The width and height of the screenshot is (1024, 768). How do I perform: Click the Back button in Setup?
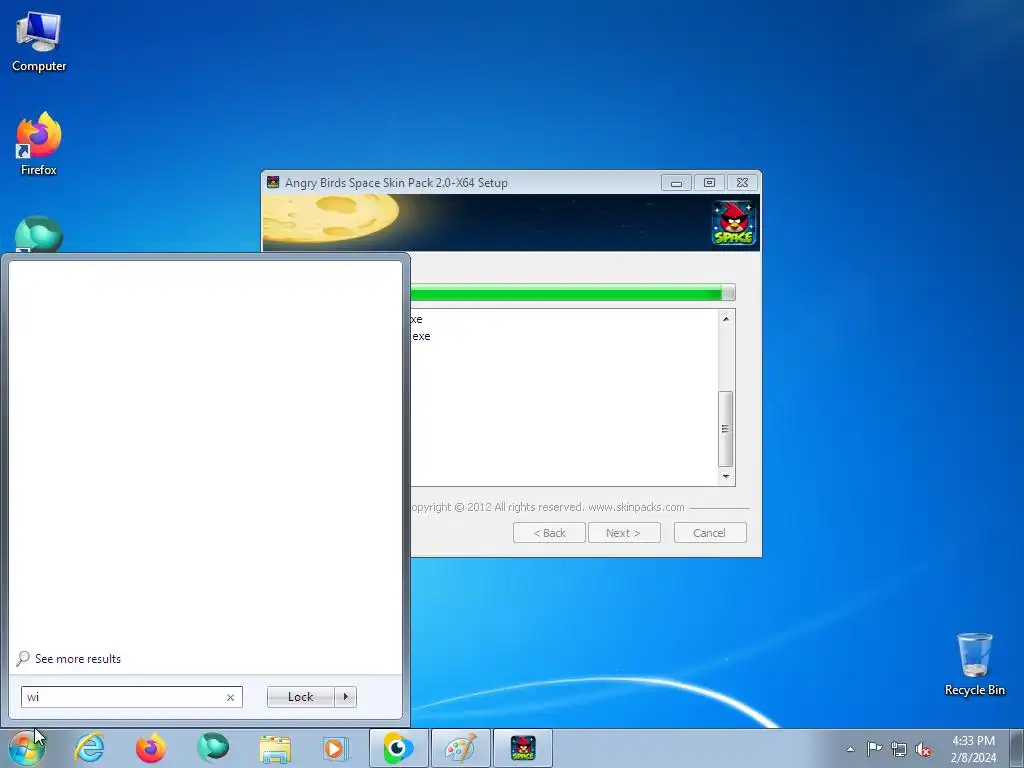coord(549,533)
